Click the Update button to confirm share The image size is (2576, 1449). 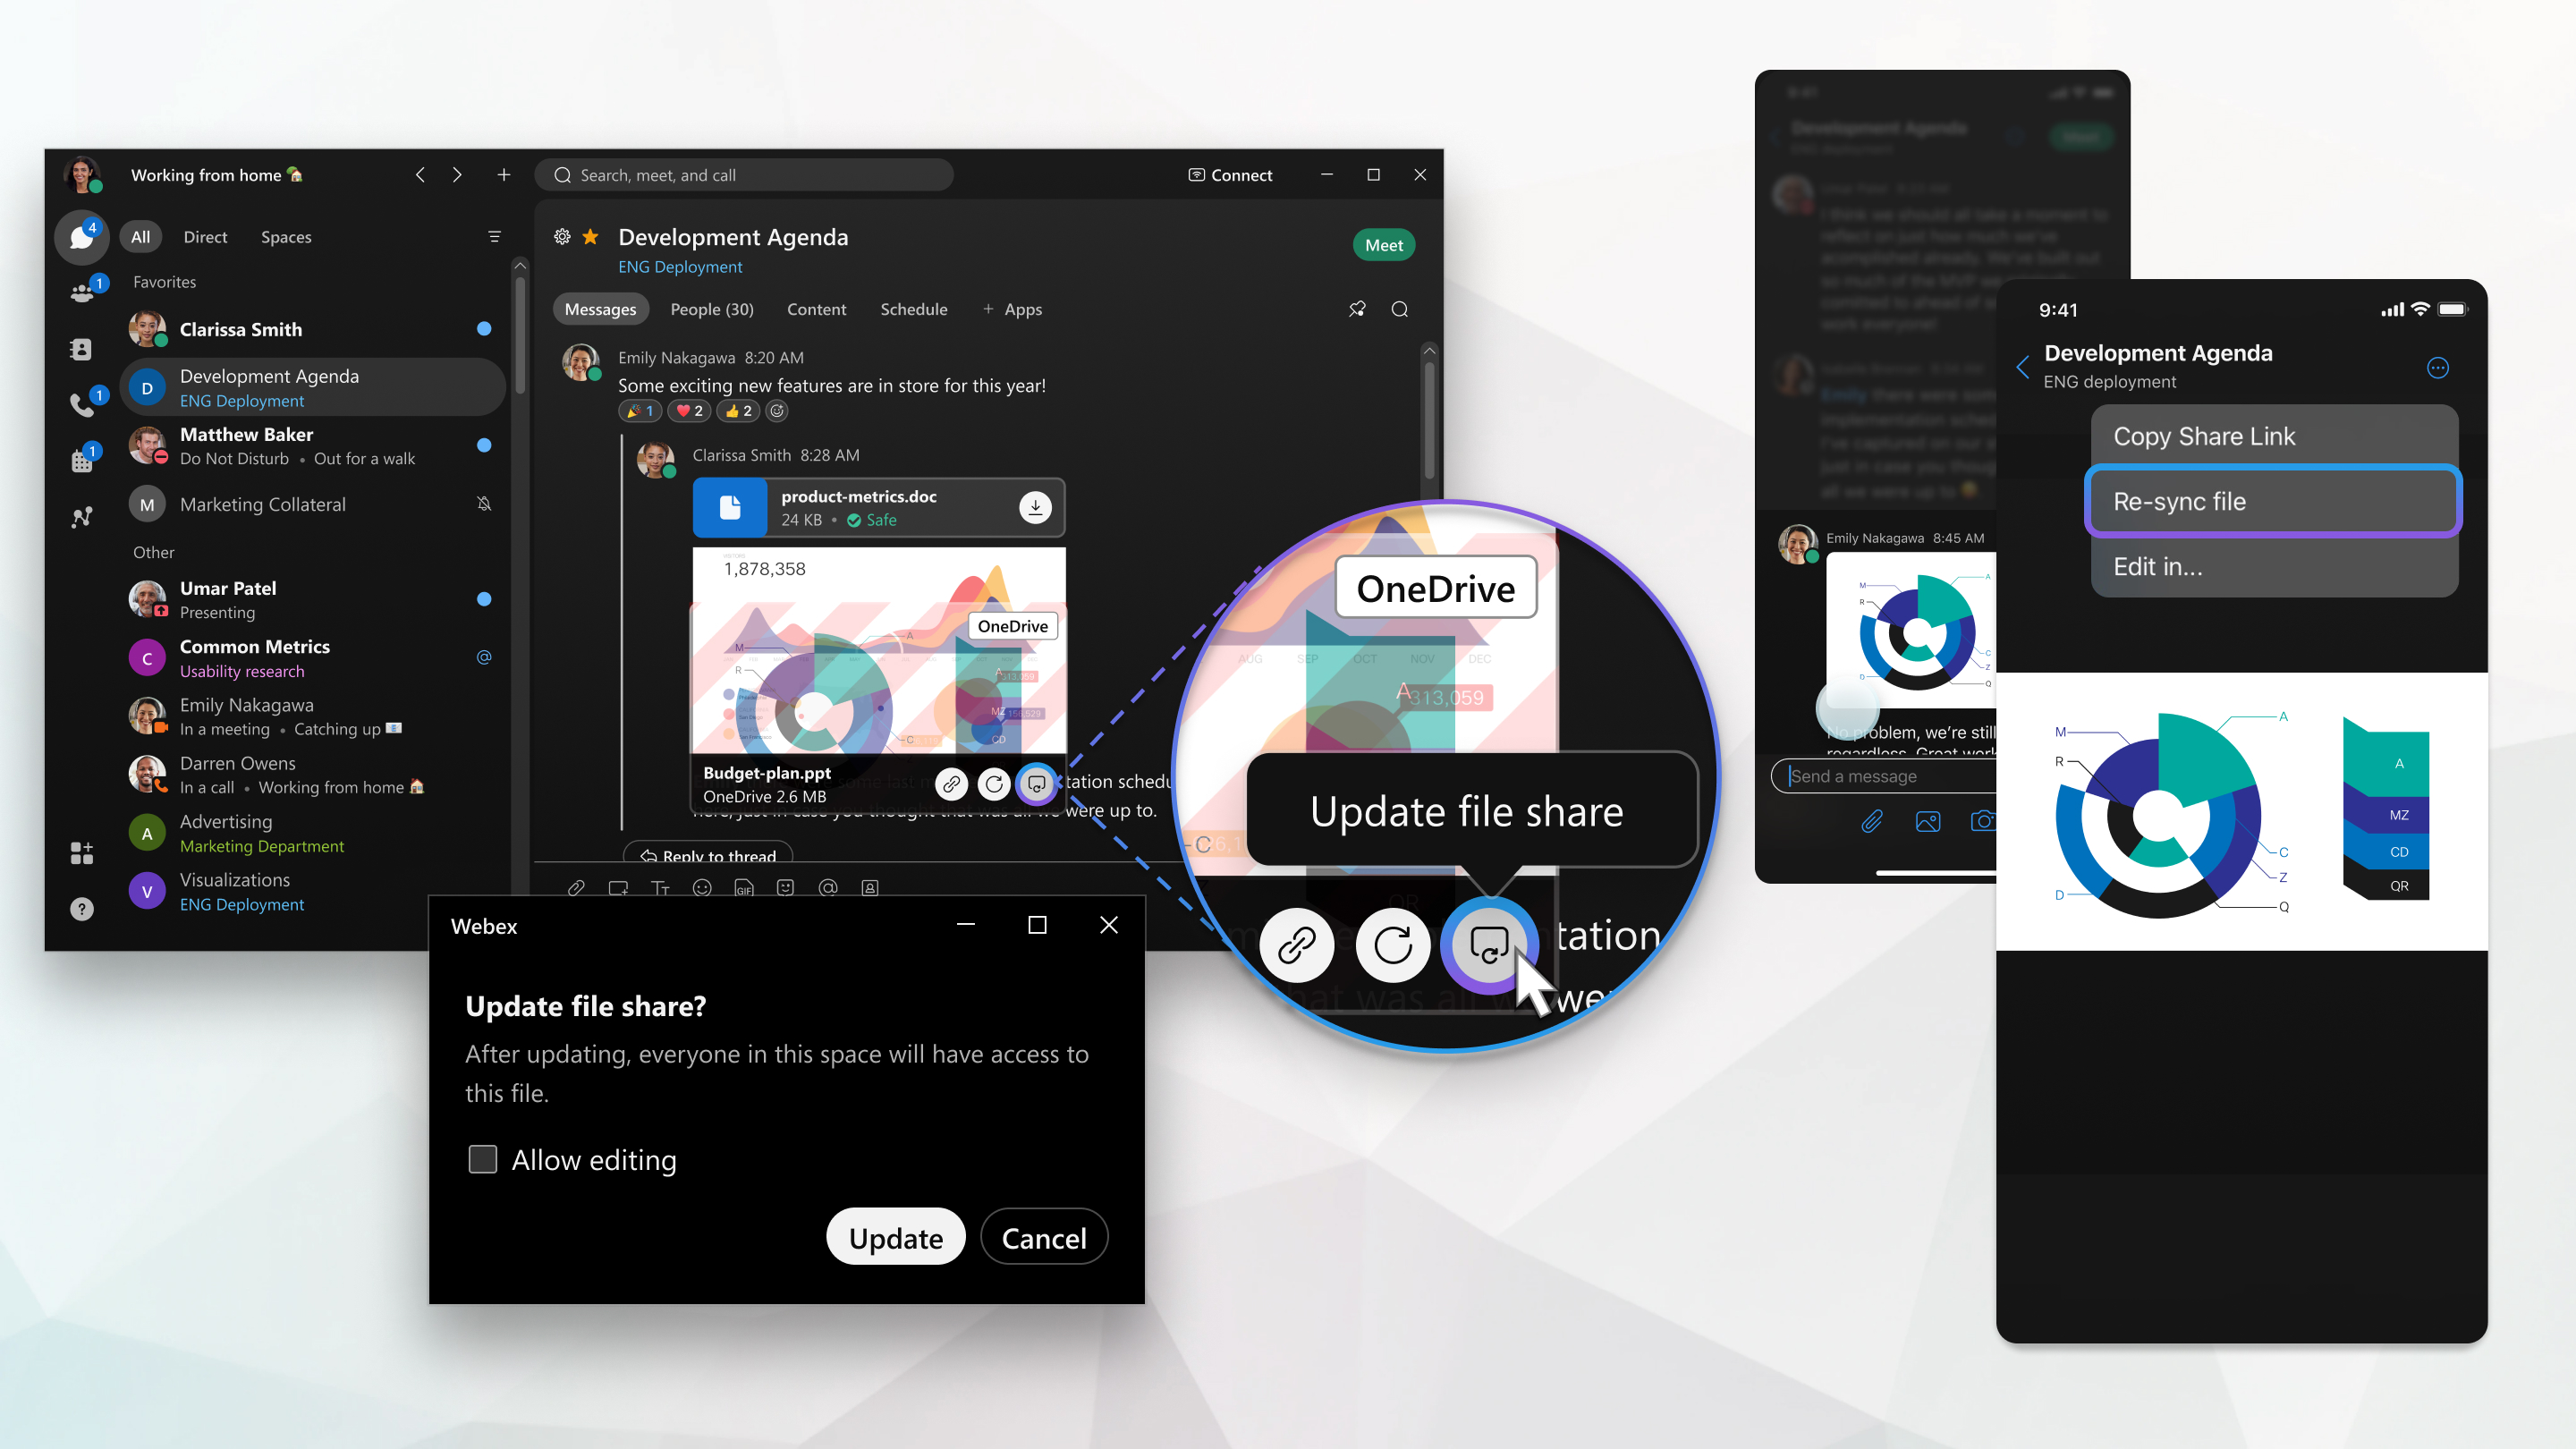pos(894,1237)
